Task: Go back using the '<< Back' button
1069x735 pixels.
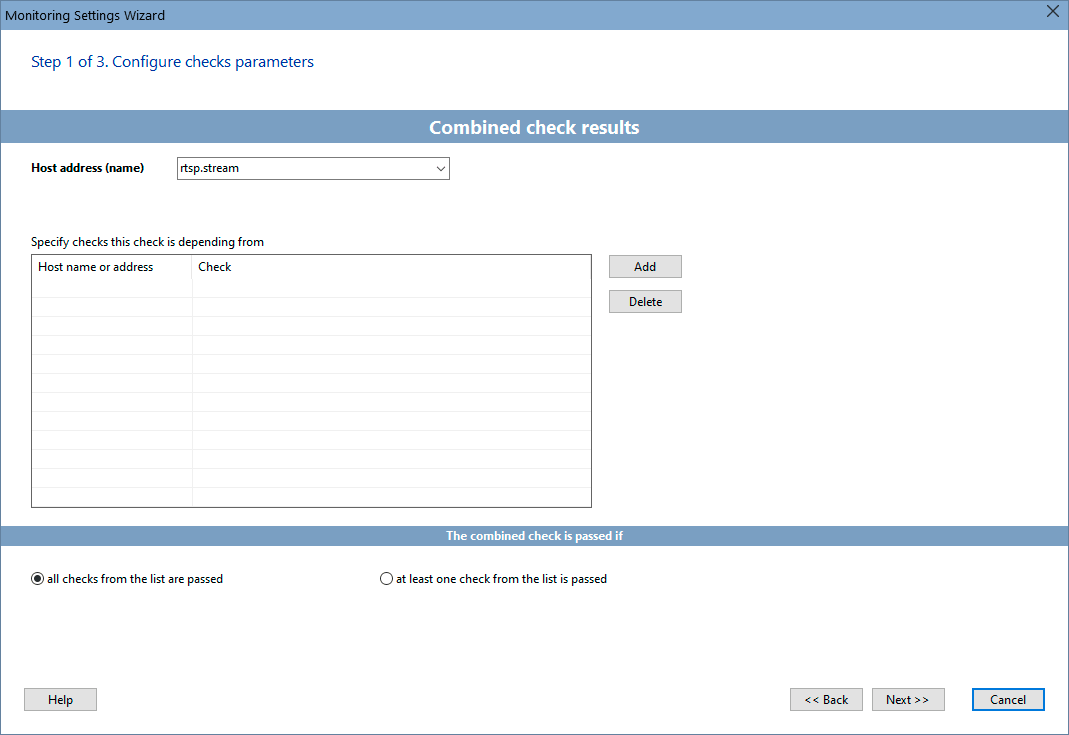Action: [x=826, y=700]
